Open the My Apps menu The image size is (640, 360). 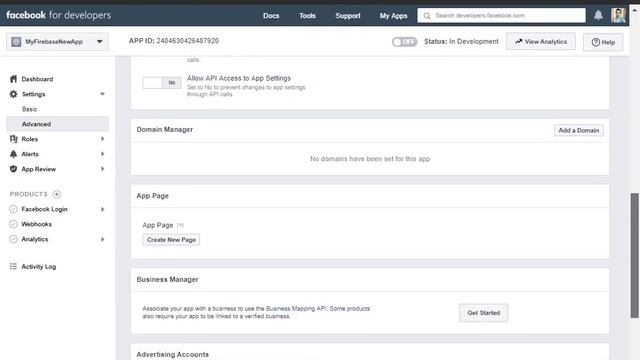pyautogui.click(x=393, y=16)
